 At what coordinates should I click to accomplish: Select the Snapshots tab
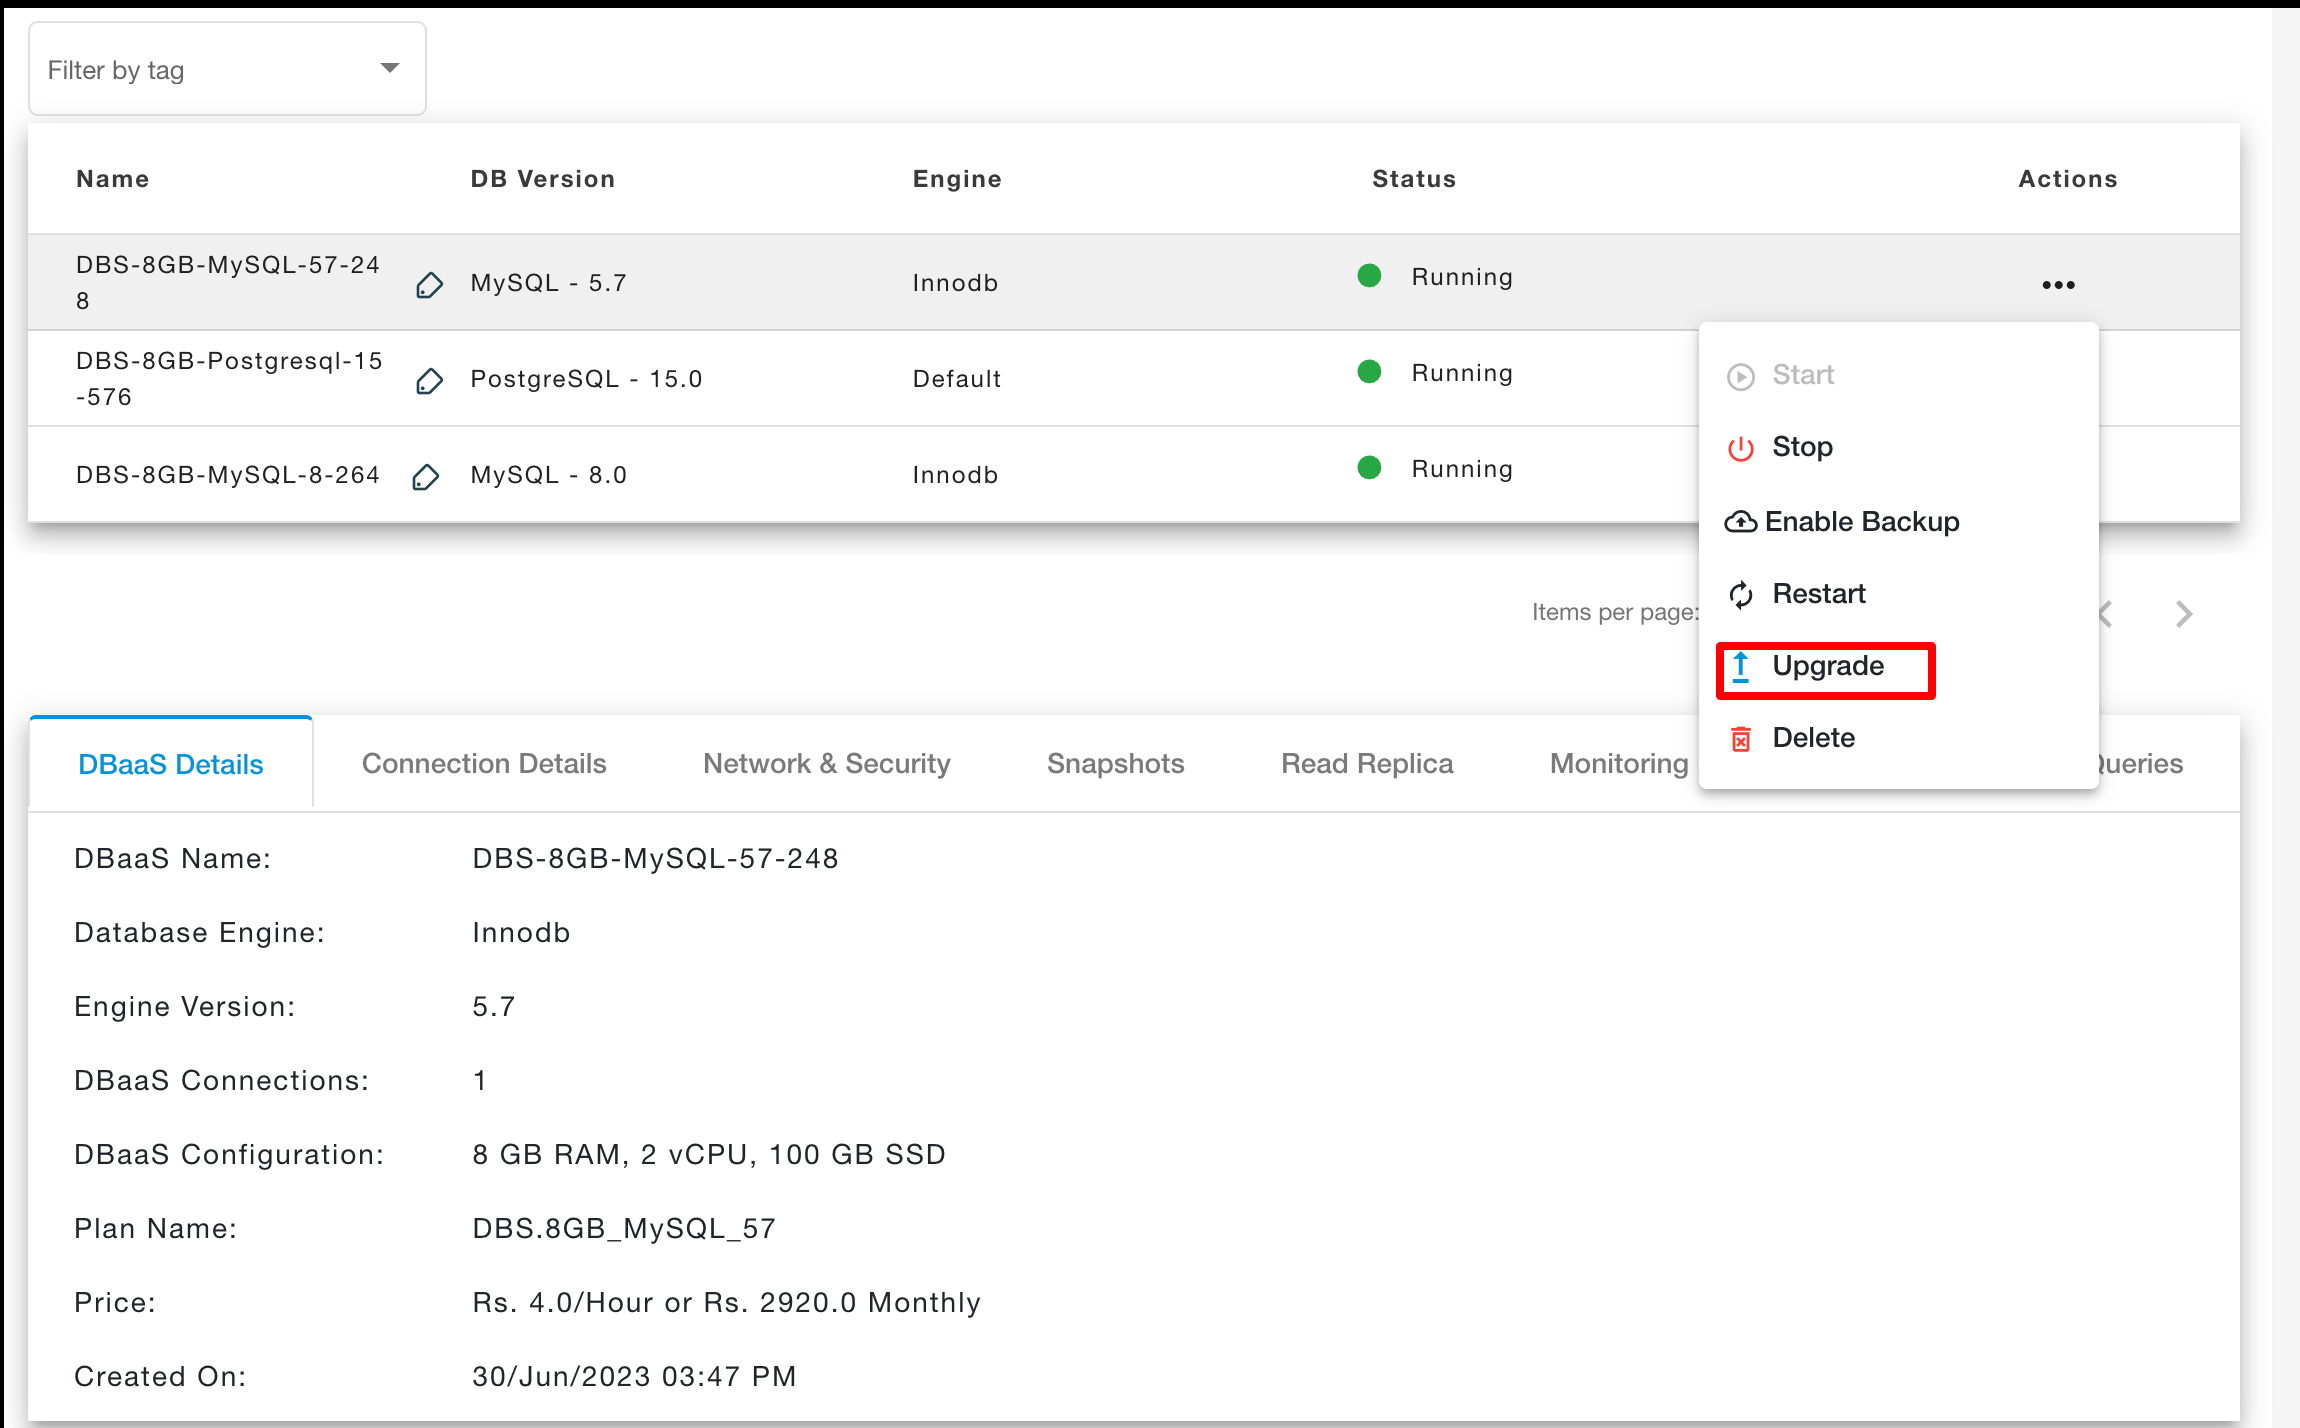pos(1117,762)
